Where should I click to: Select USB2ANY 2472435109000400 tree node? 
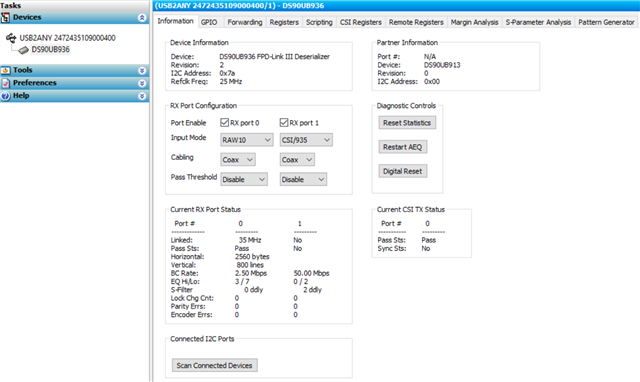coord(67,38)
